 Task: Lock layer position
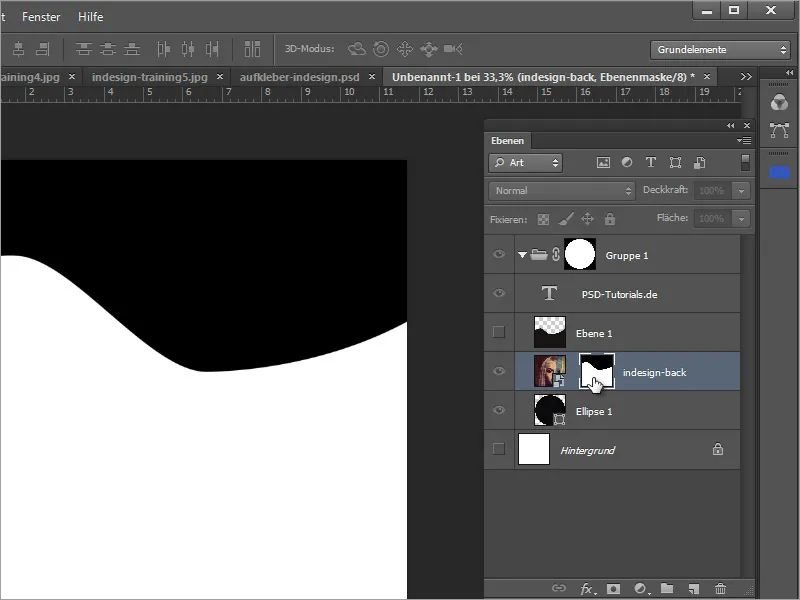pyautogui.click(x=587, y=219)
